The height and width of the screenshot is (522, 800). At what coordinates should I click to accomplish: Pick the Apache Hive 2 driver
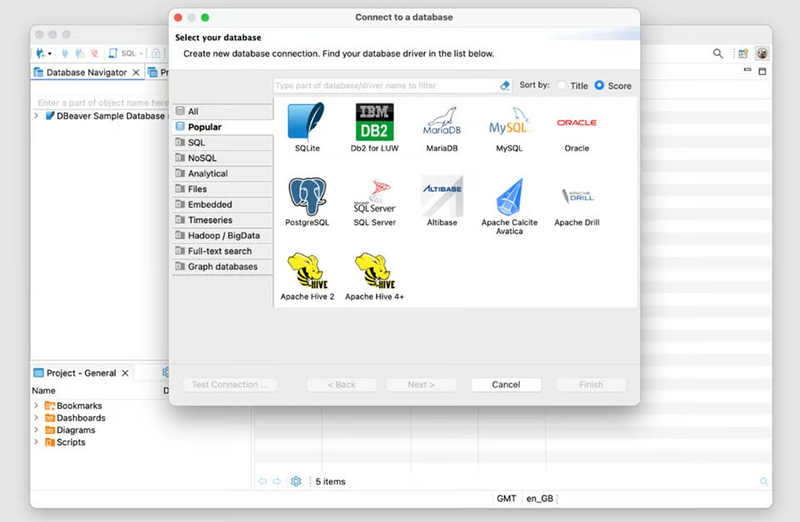(x=307, y=270)
